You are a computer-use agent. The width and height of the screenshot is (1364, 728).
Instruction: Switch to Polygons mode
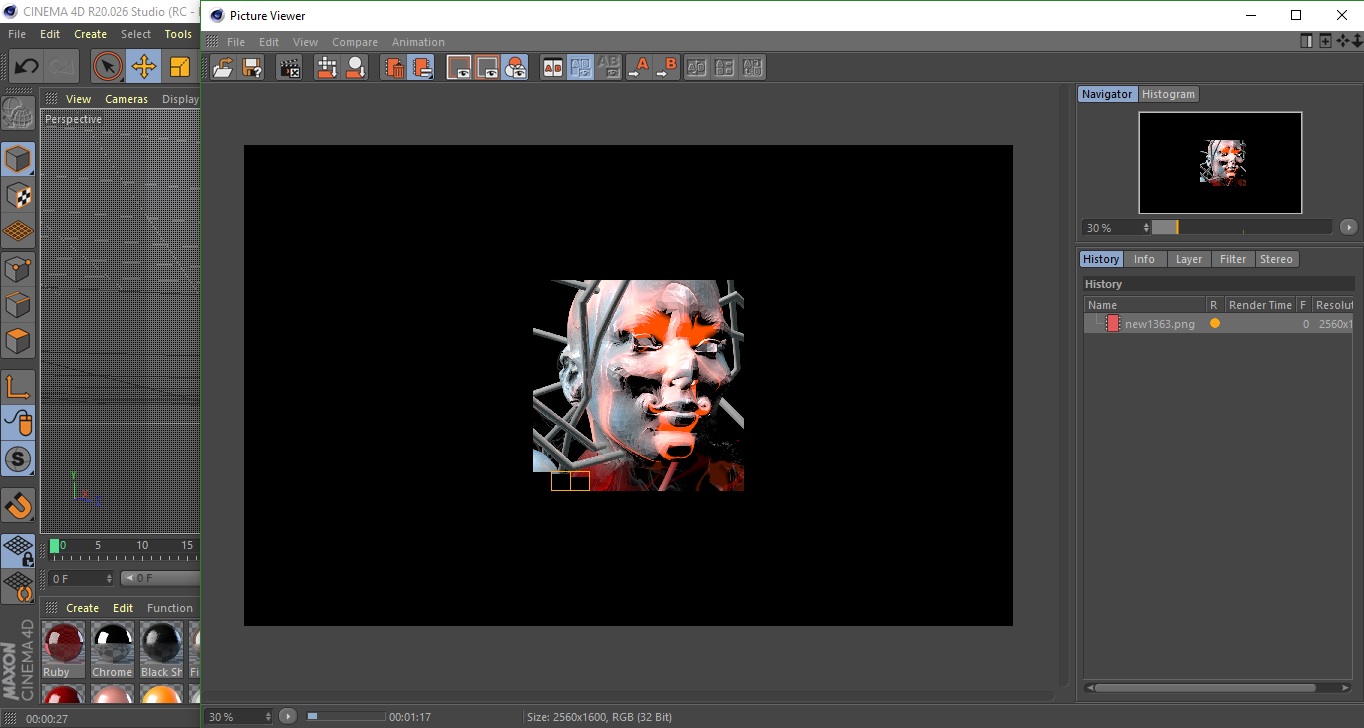(18, 341)
